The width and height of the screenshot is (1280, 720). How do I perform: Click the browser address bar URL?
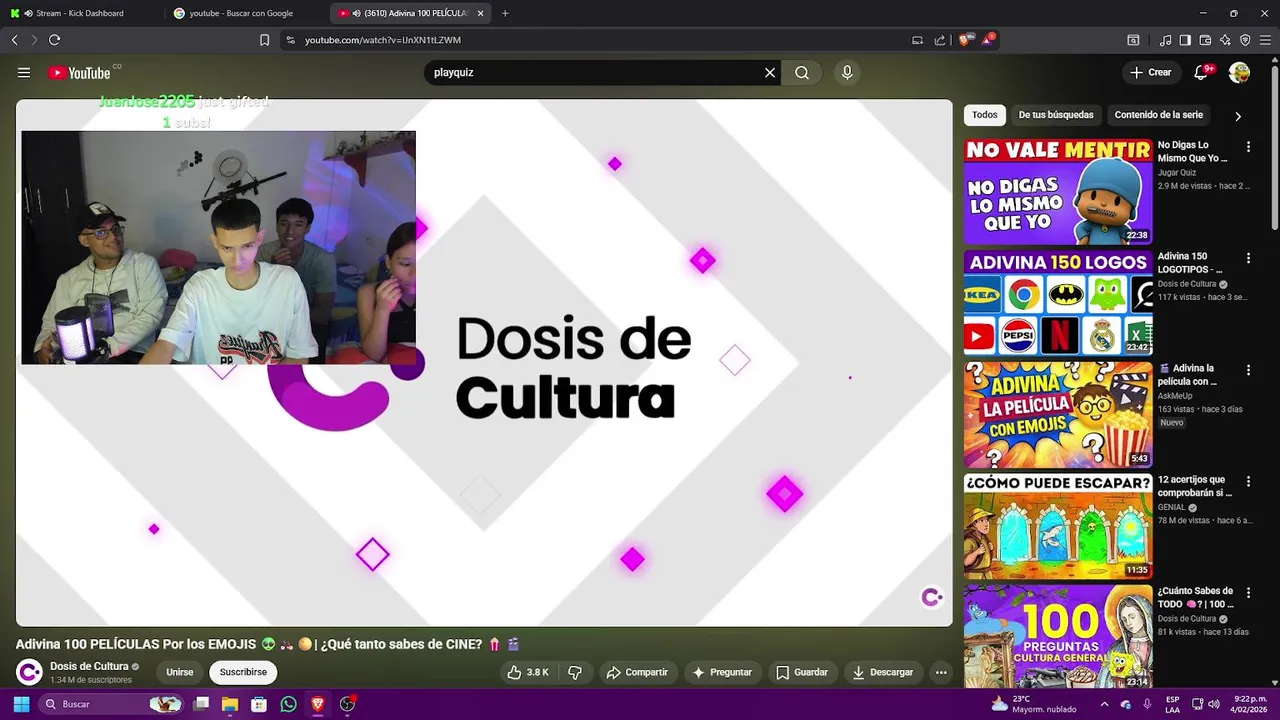point(383,40)
